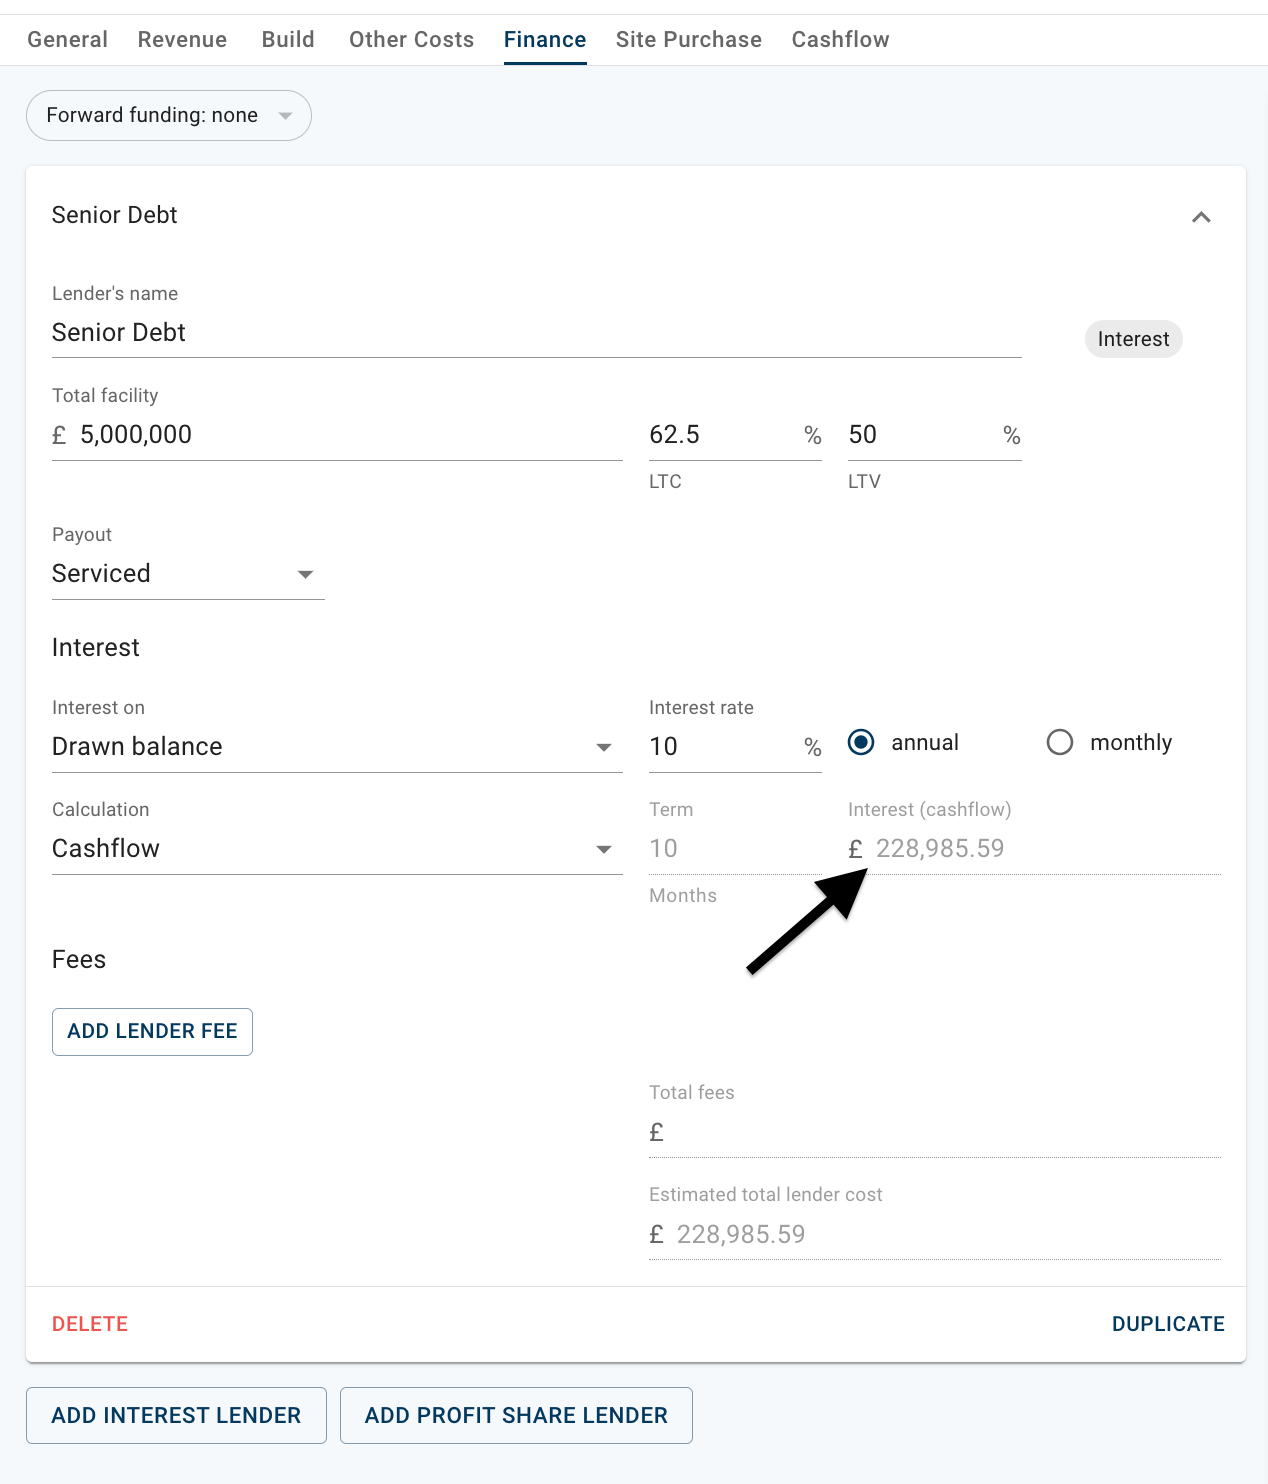Switch to the General tab

67,39
